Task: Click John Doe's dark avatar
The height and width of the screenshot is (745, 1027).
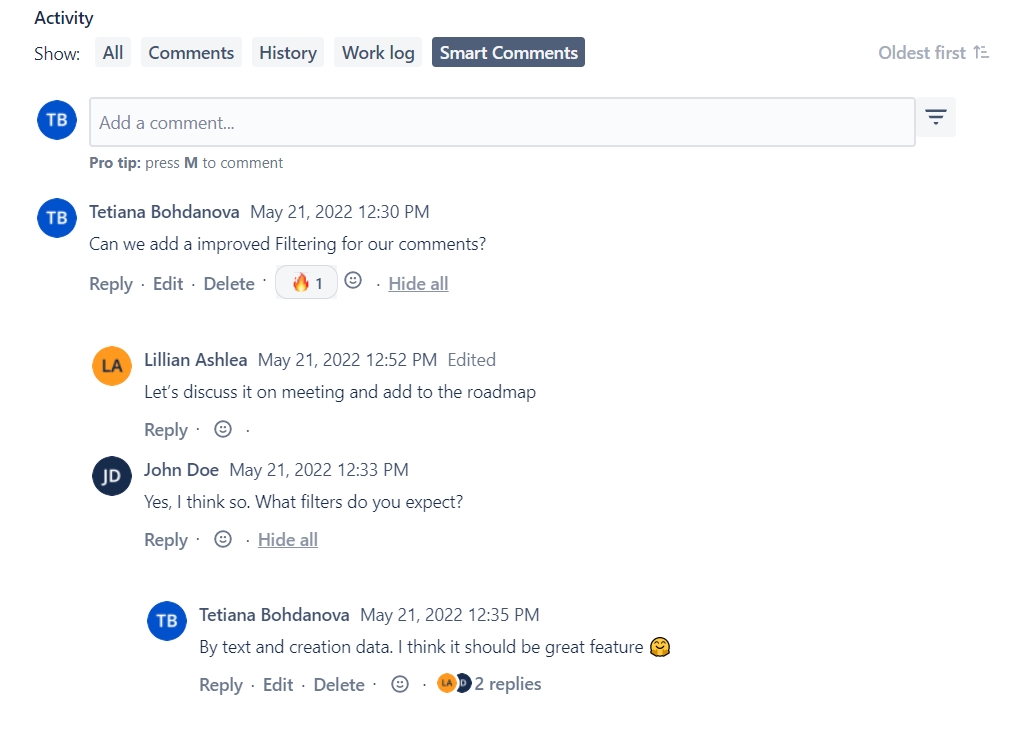Action: pyautogui.click(x=112, y=476)
